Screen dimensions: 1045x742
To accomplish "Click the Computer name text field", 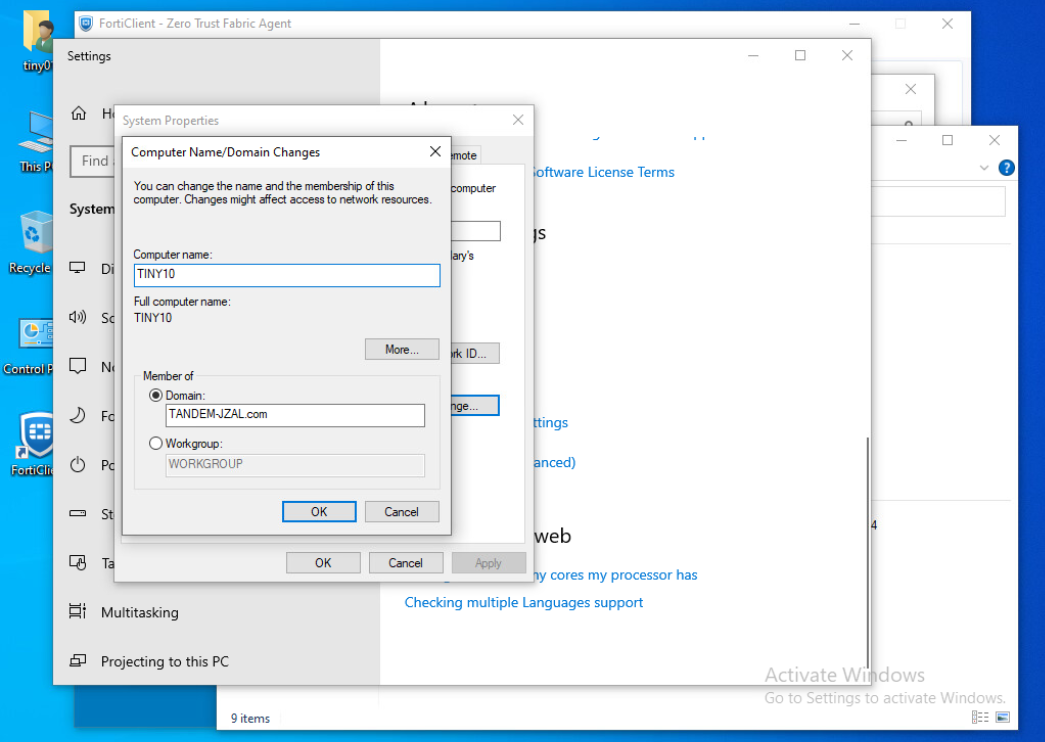I will tap(287, 275).
